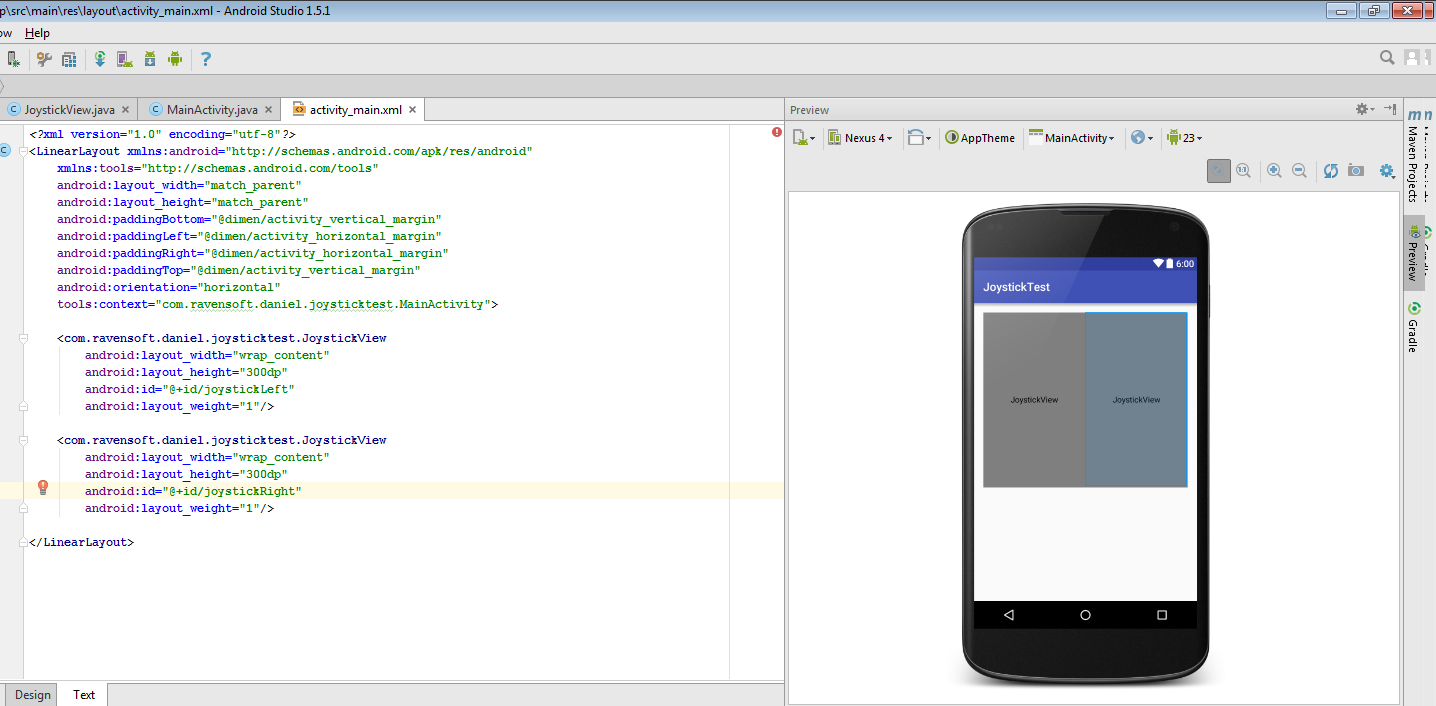Capture a preview screenshot with camera icon
Screen dimensions: 1436x706
1356,171
